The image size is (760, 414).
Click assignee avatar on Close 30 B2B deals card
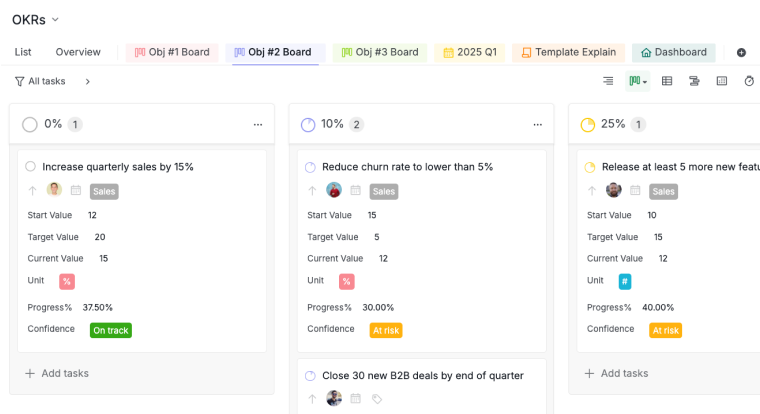click(x=334, y=398)
